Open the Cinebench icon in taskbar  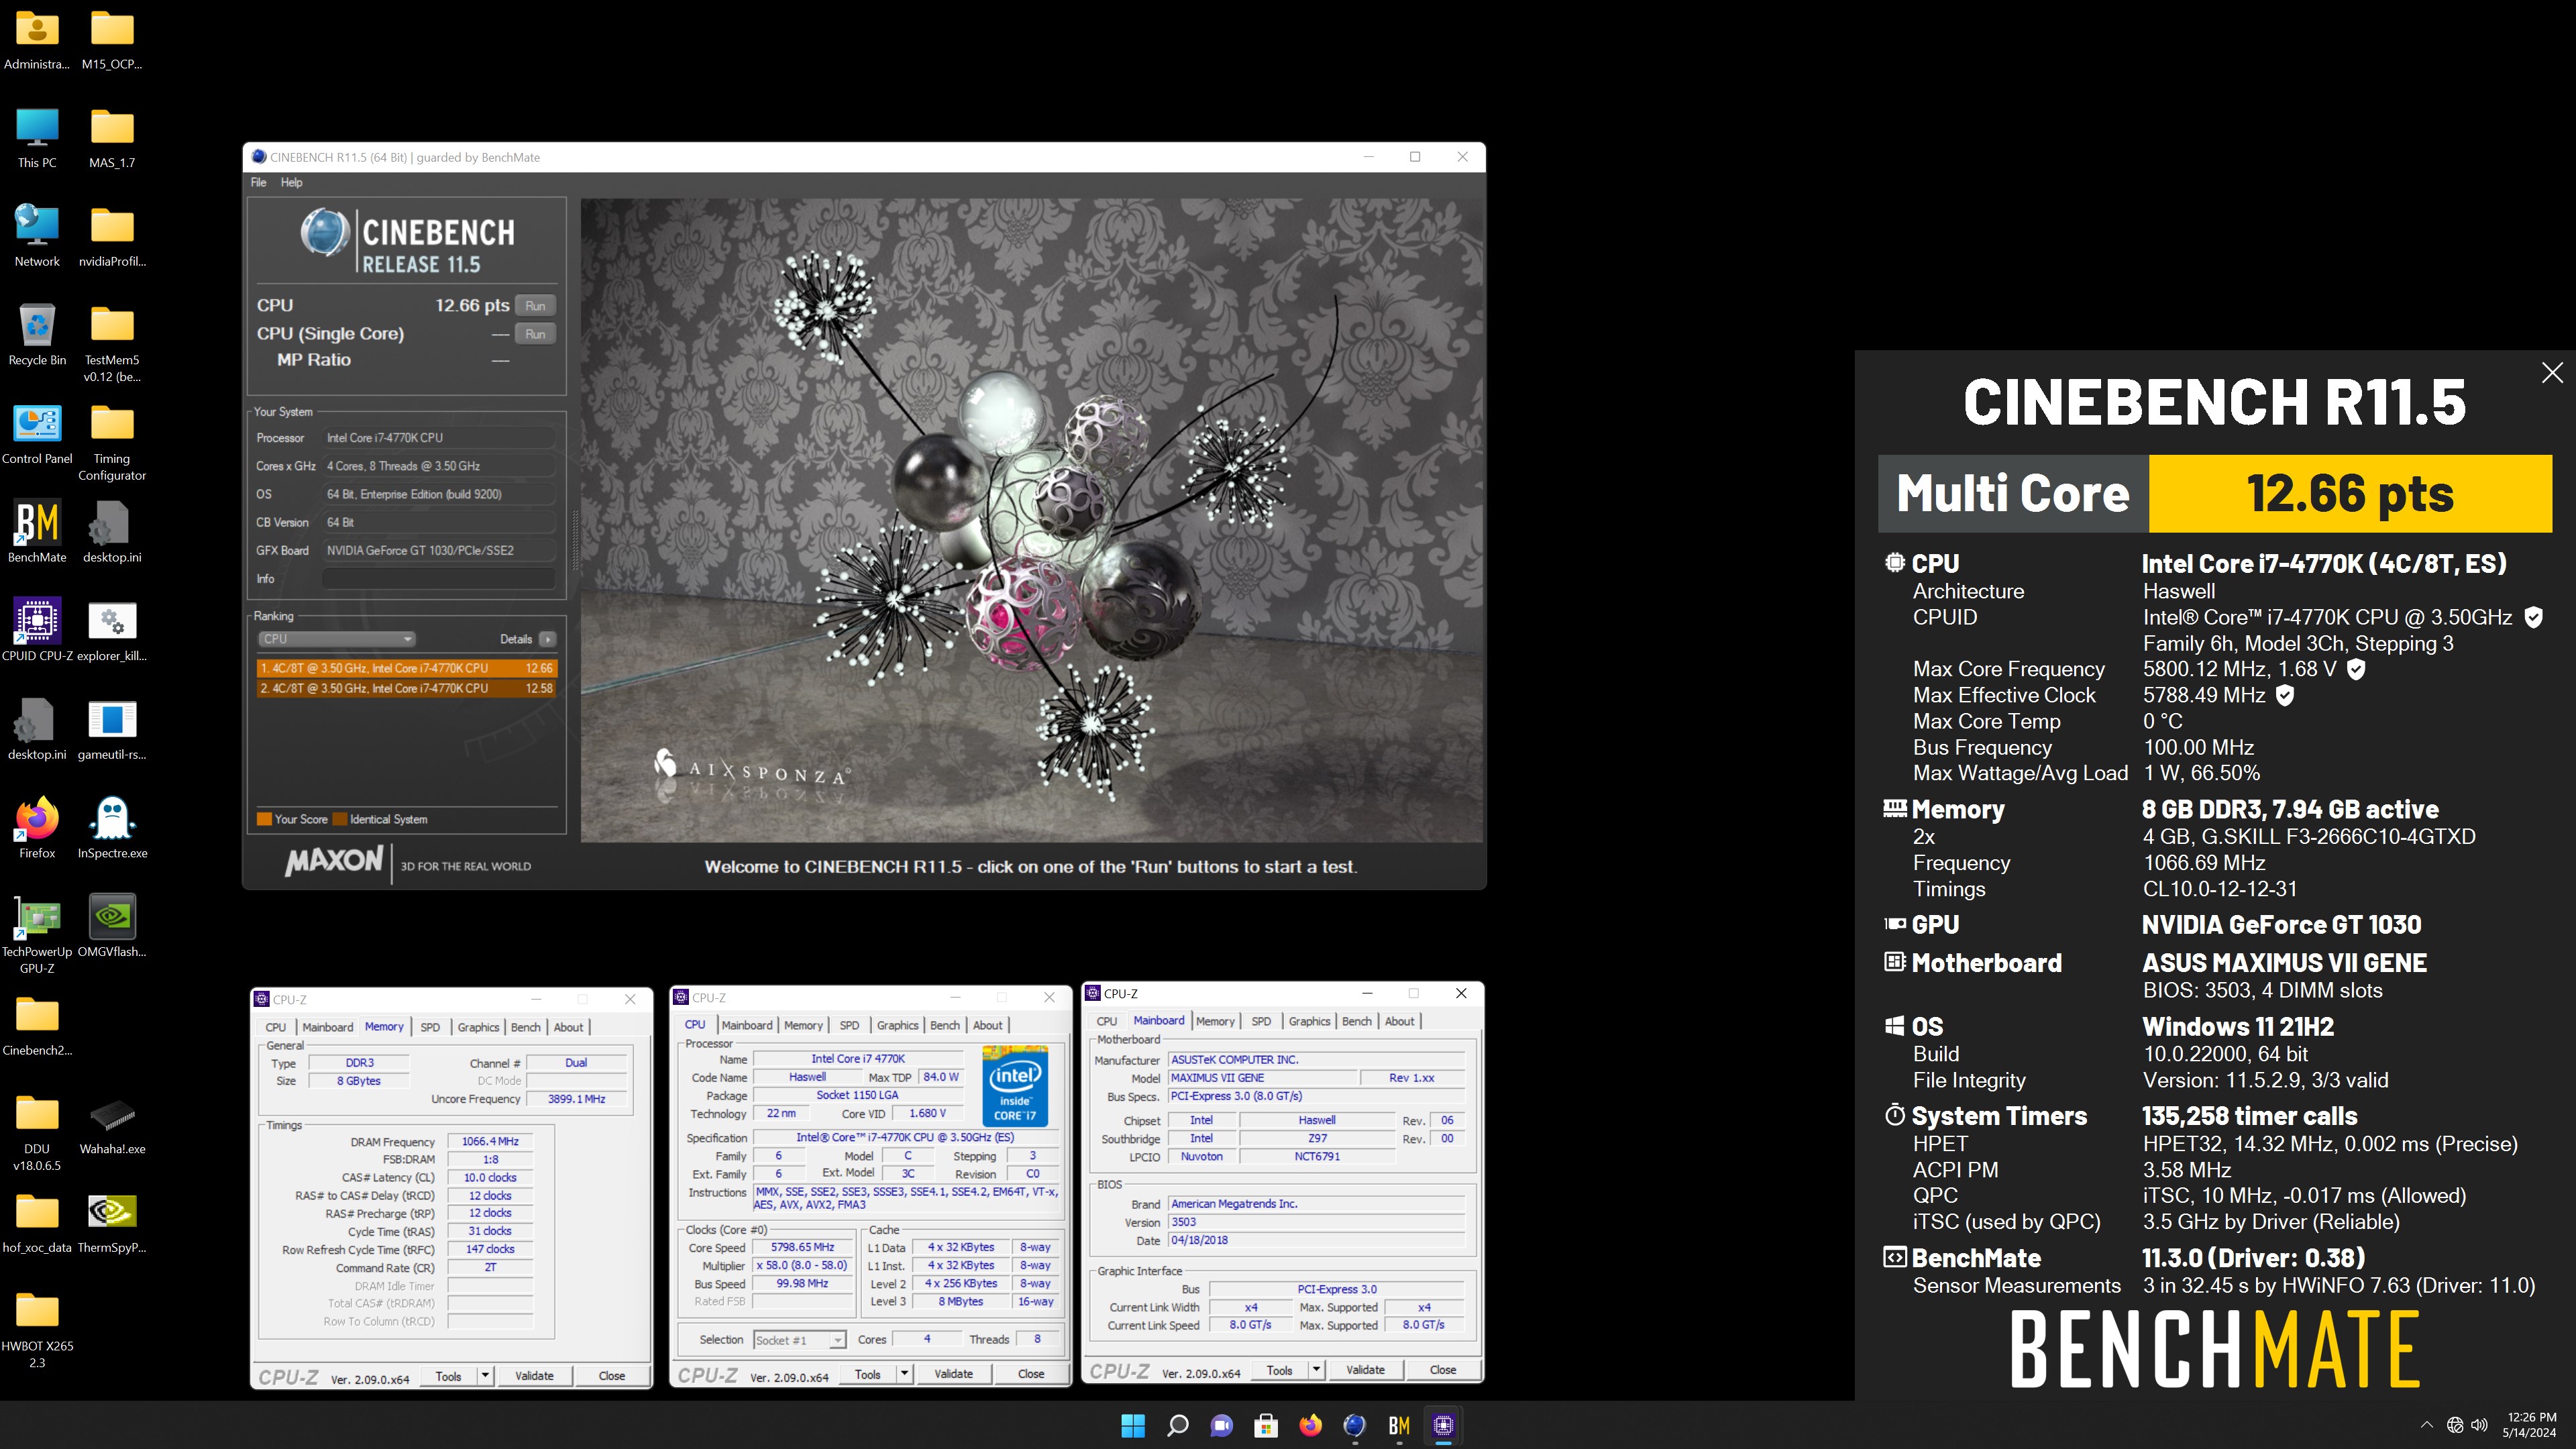(x=1354, y=1425)
